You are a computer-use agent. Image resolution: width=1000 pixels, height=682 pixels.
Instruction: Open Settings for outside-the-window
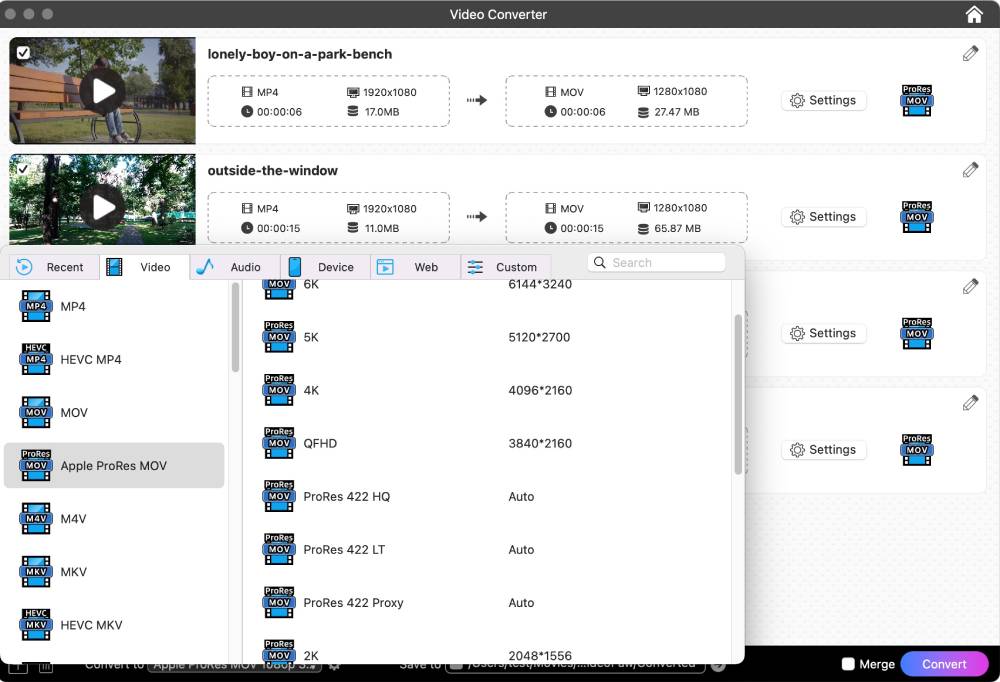(x=823, y=216)
